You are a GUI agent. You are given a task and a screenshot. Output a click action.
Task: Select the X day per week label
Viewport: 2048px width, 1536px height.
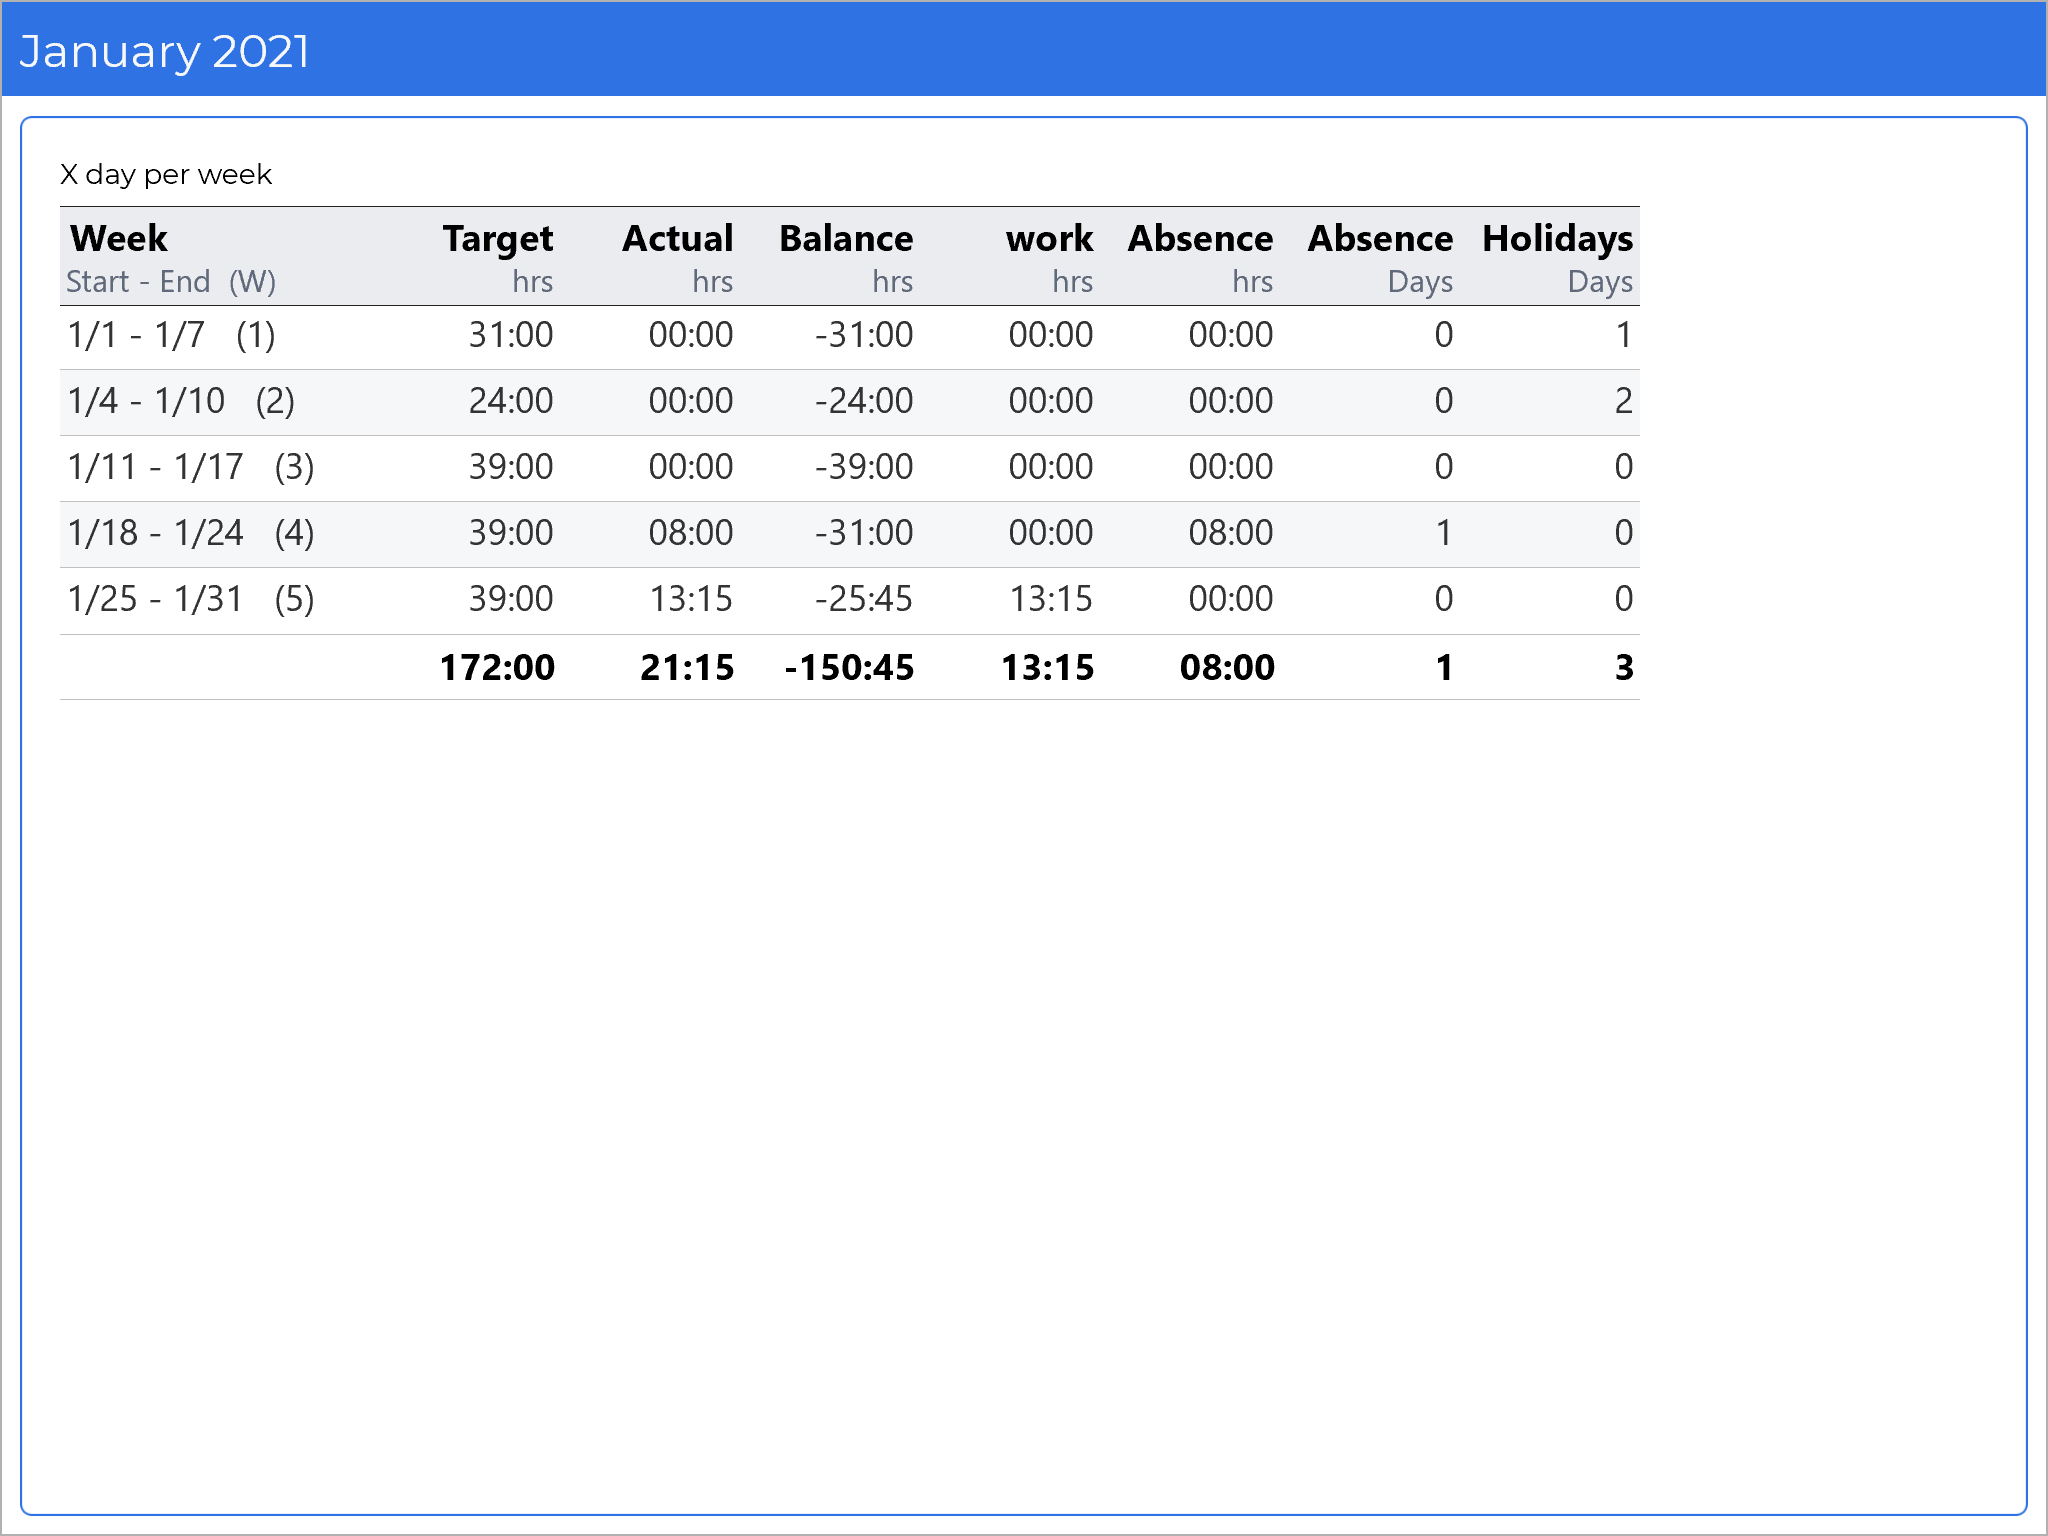coord(166,175)
